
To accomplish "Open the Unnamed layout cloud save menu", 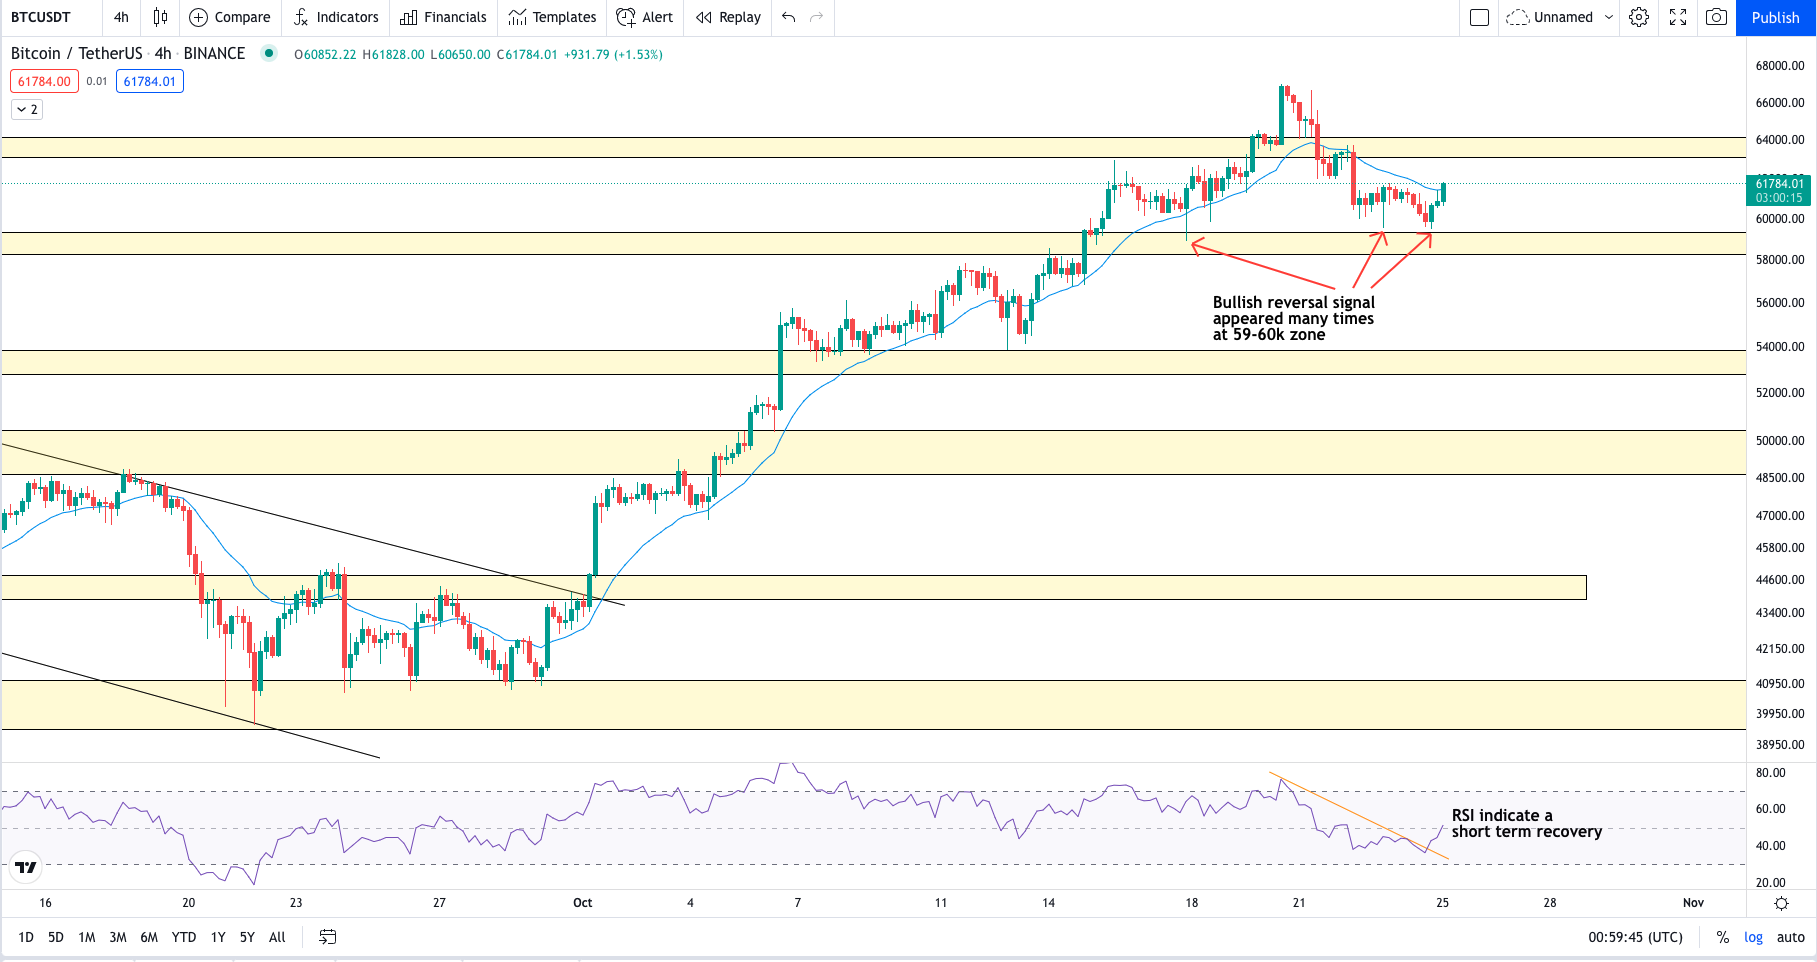I will tap(1550, 17).
